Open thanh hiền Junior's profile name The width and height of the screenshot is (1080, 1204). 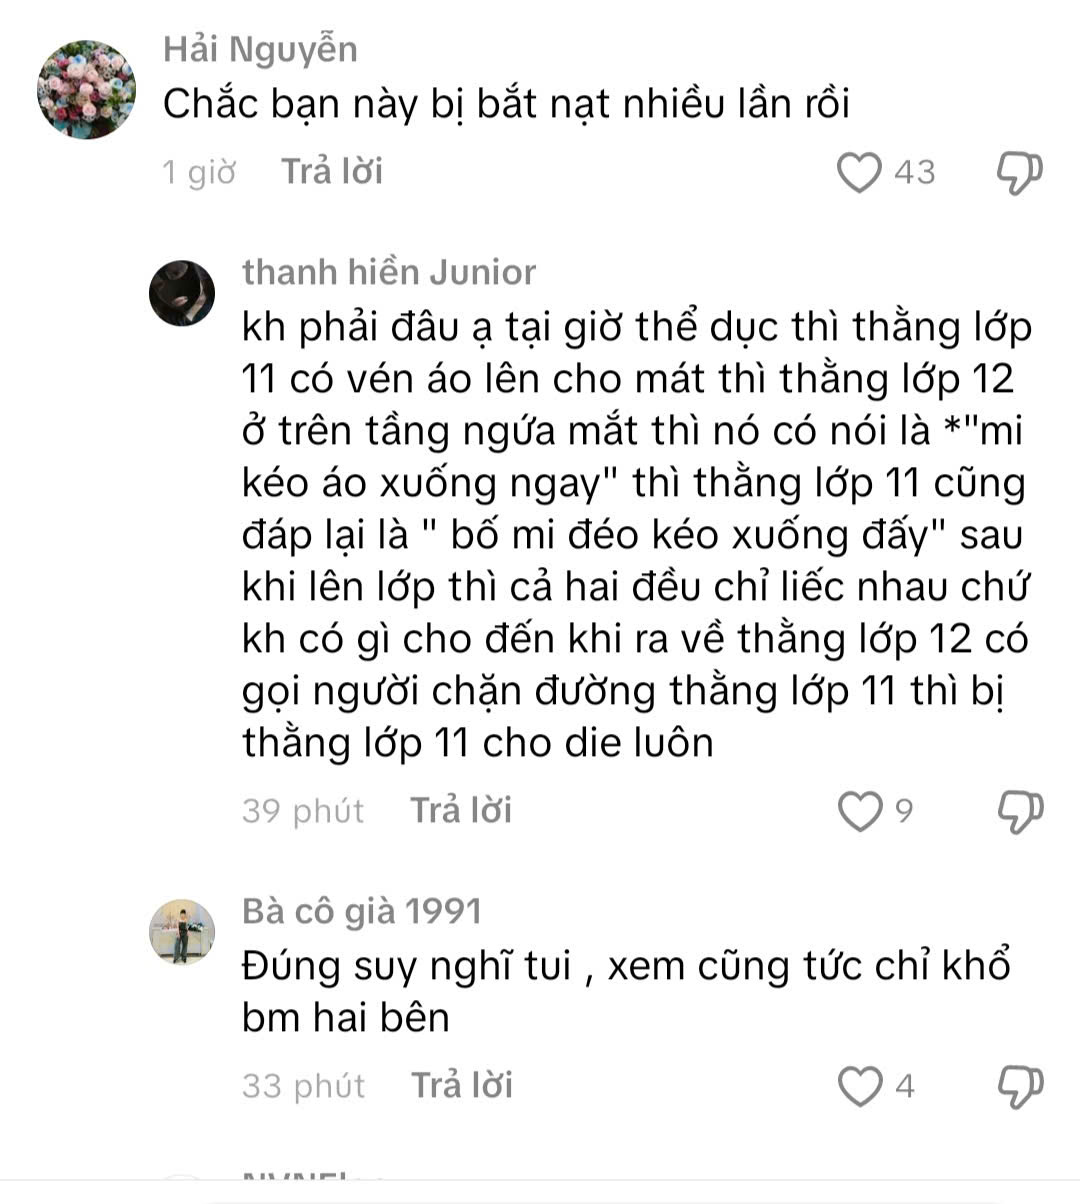click(389, 272)
